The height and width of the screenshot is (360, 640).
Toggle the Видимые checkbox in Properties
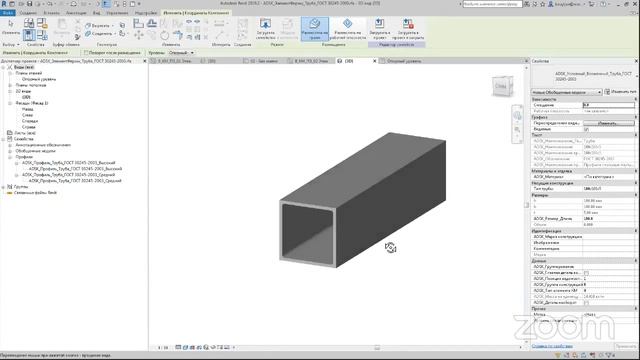tap(586, 129)
